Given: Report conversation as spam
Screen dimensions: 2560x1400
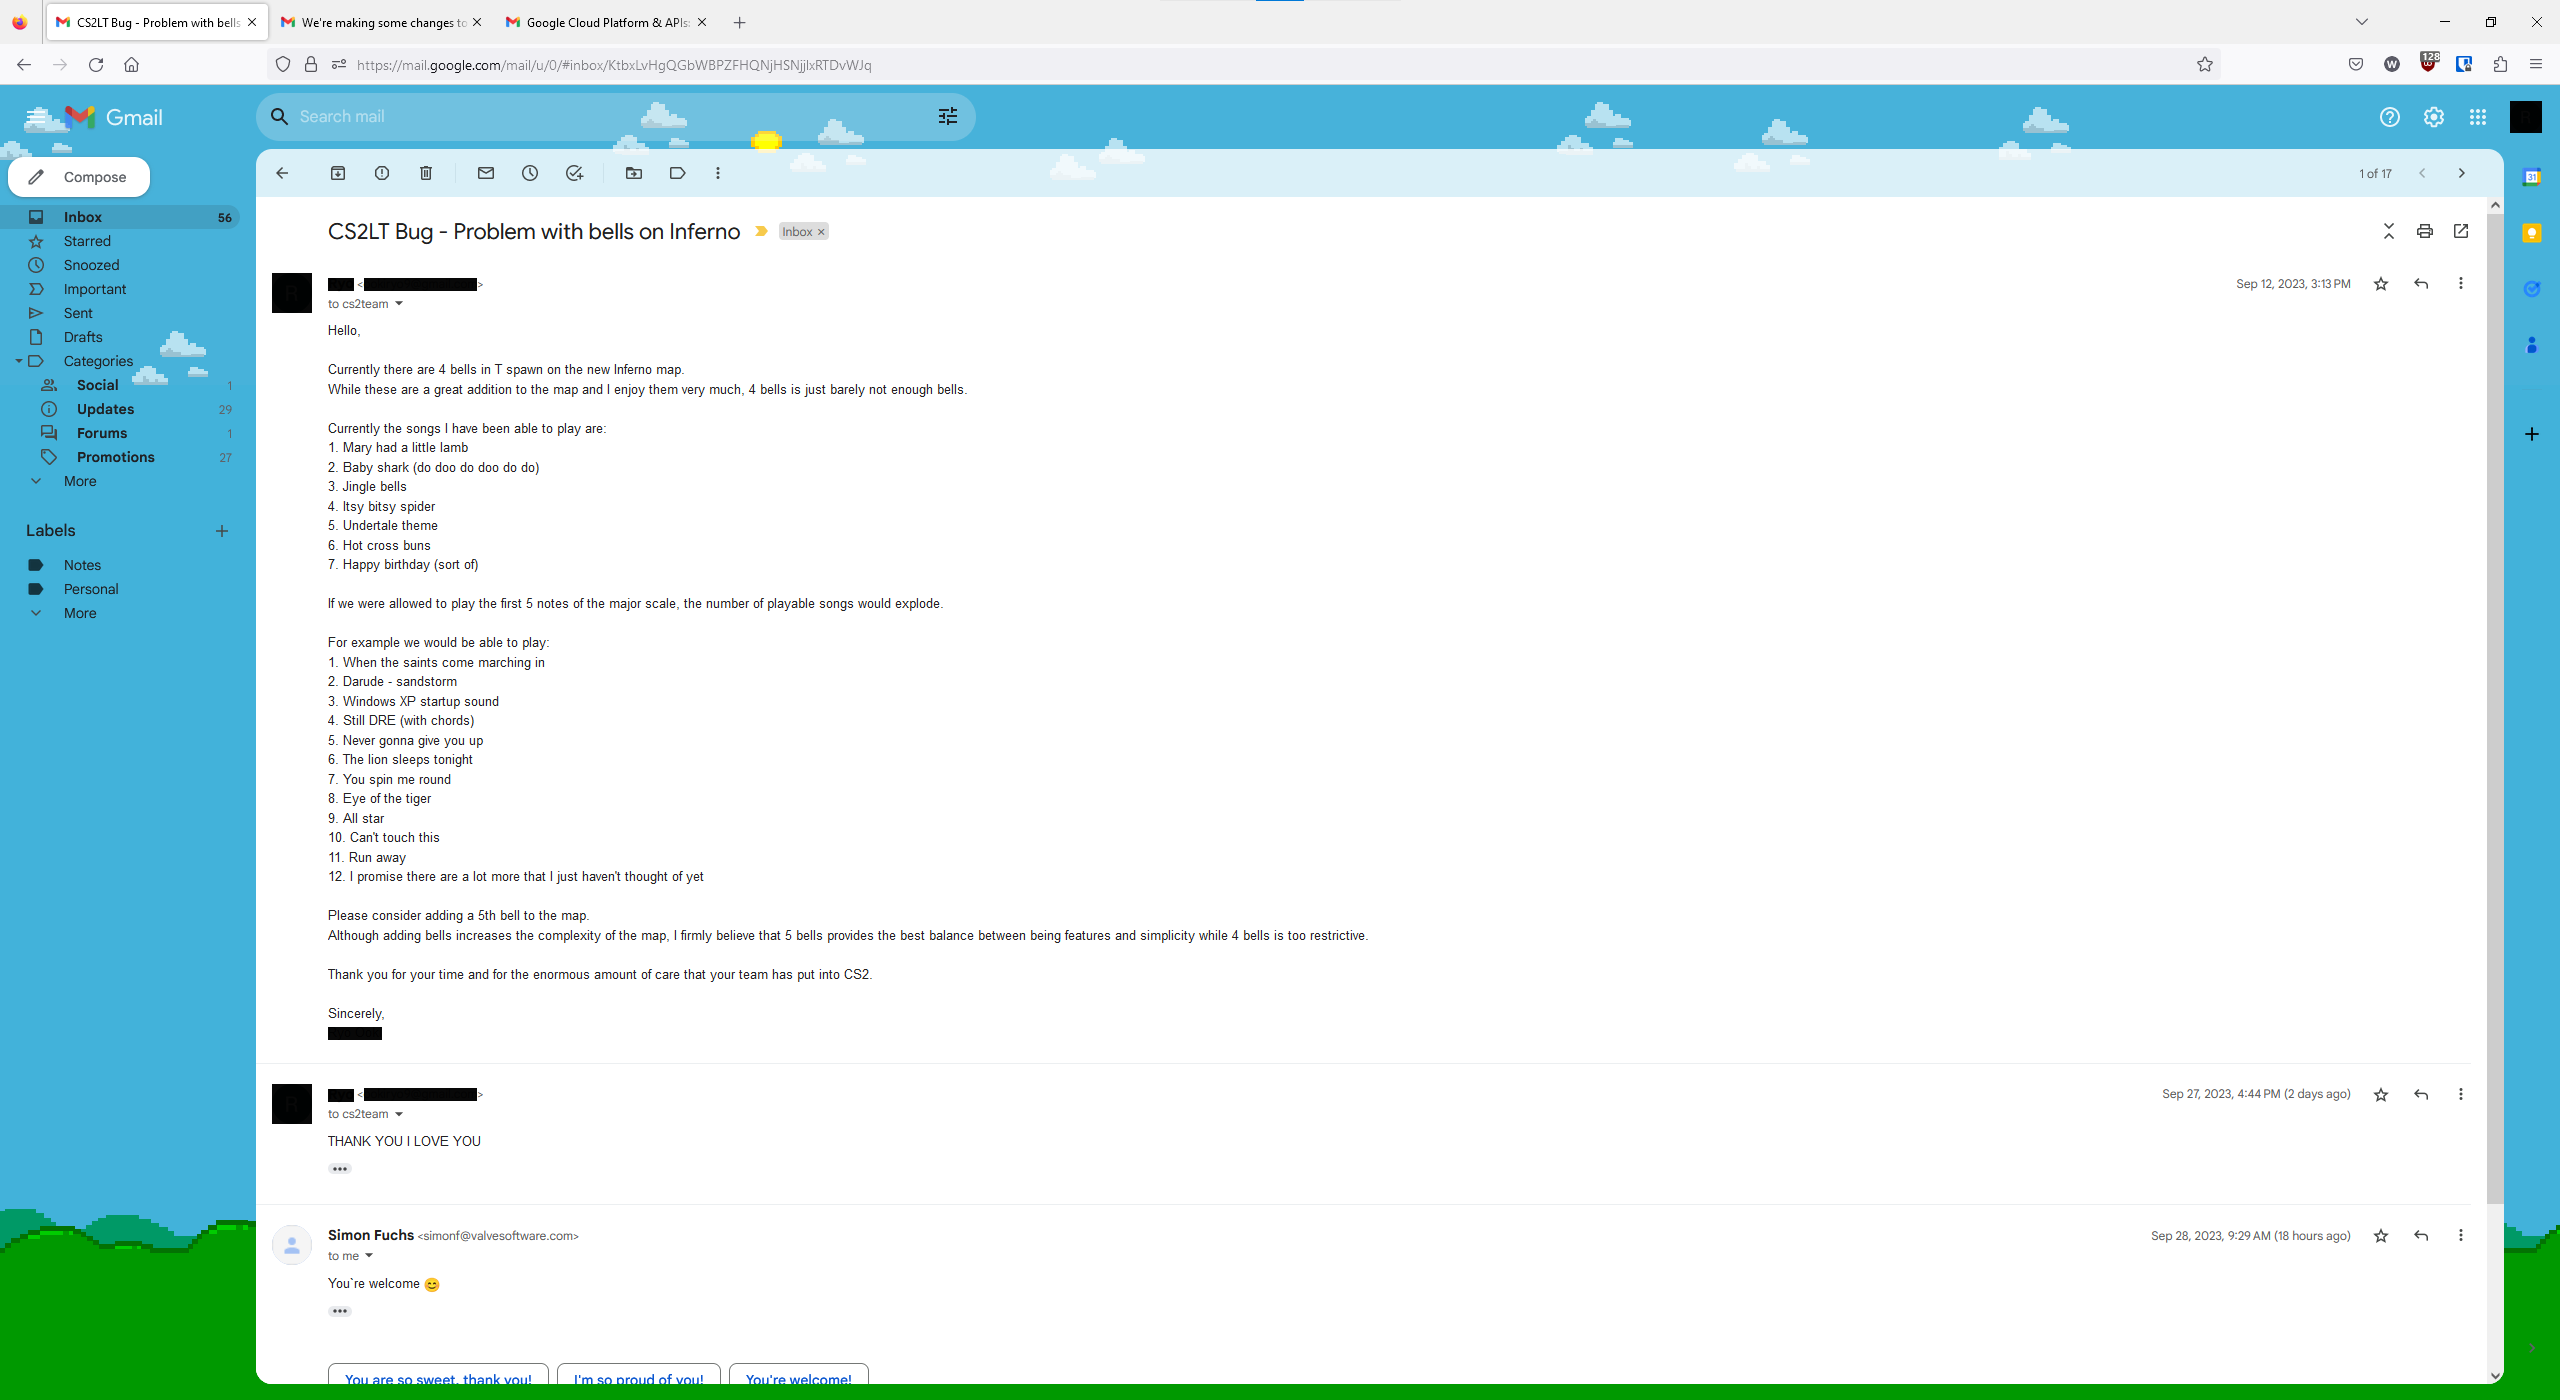Looking at the screenshot, I should click(x=382, y=173).
